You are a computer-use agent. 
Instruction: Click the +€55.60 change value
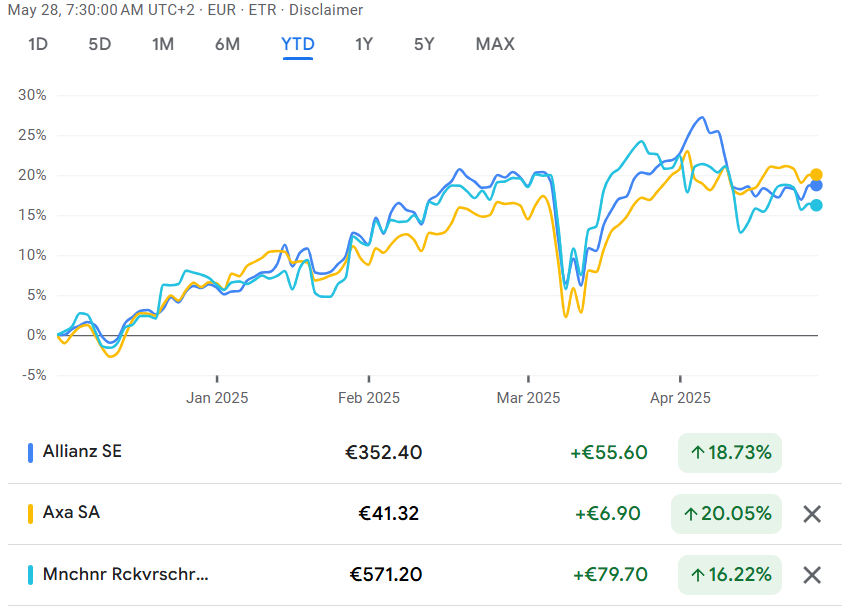tap(609, 453)
